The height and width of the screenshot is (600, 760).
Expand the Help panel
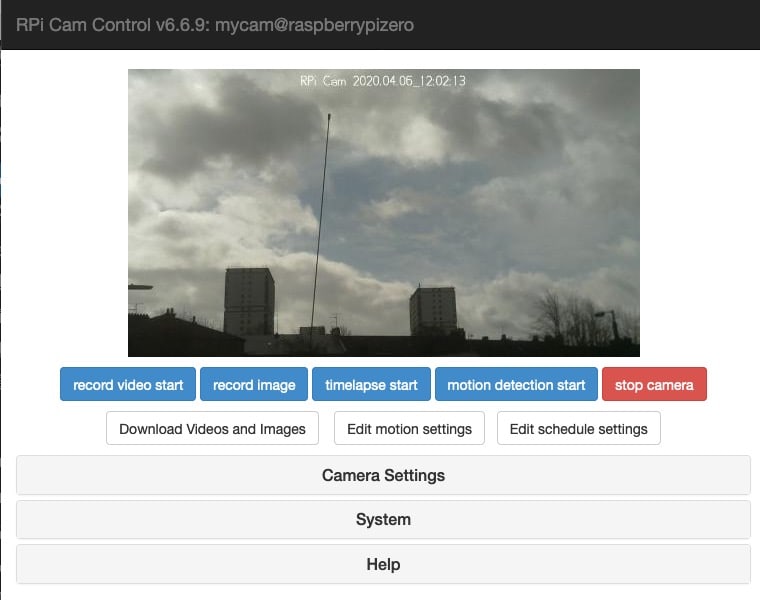tap(383, 564)
